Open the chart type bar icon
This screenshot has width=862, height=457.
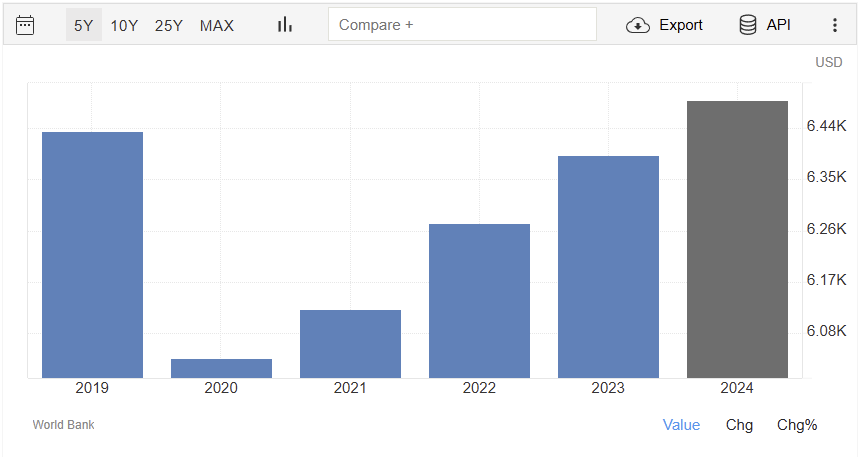pyautogui.click(x=285, y=25)
